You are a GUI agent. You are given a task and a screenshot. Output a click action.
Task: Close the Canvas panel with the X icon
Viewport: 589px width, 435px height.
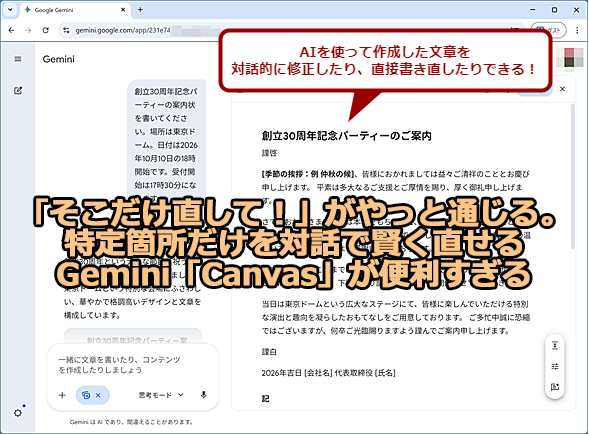click(562, 89)
